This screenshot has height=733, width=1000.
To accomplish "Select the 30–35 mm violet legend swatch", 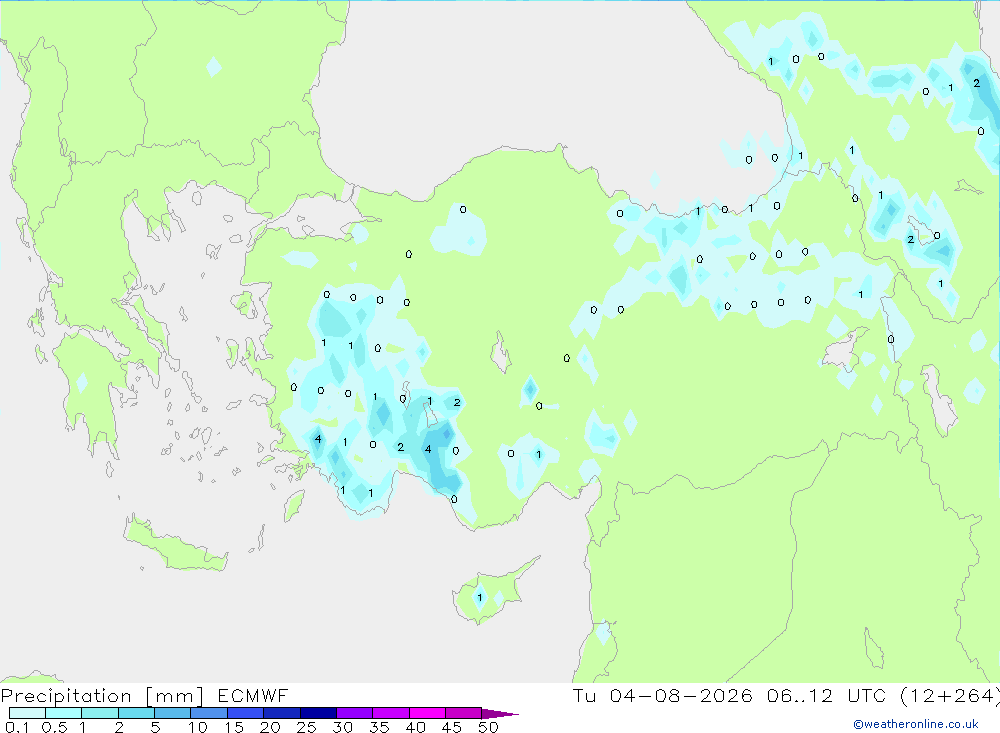I will tap(354, 713).
